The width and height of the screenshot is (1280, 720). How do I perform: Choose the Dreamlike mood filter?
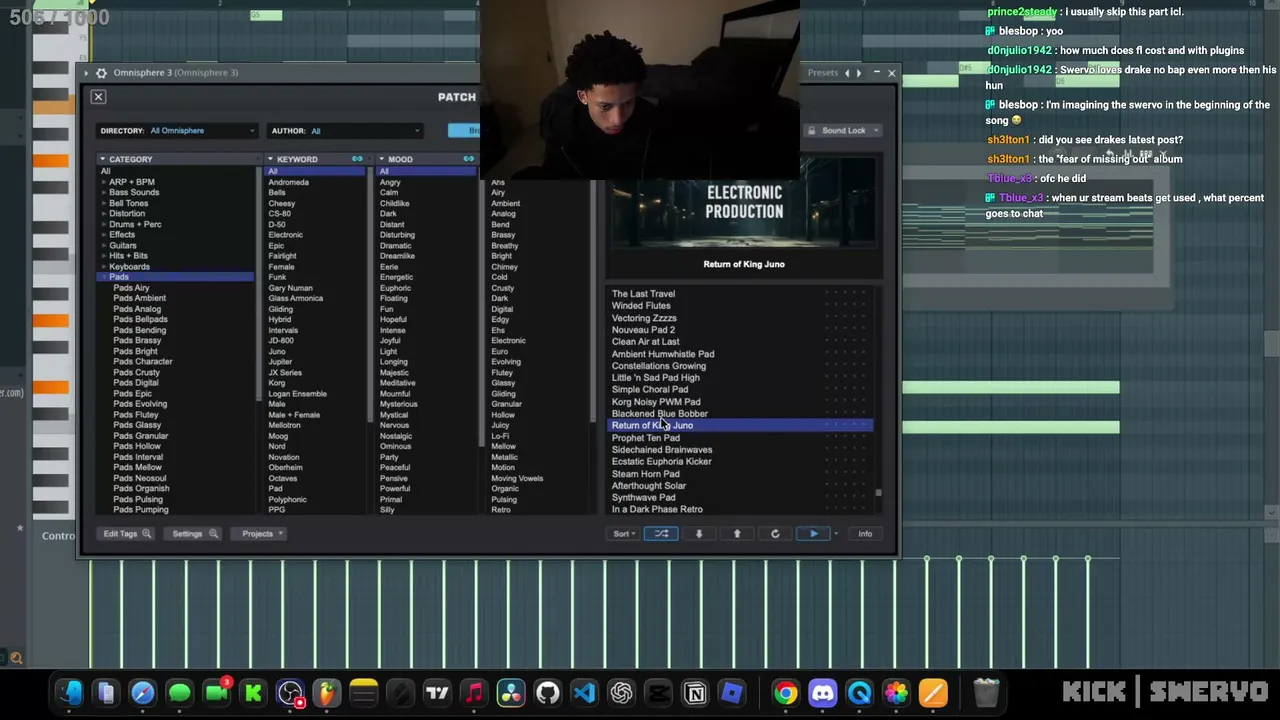396,256
